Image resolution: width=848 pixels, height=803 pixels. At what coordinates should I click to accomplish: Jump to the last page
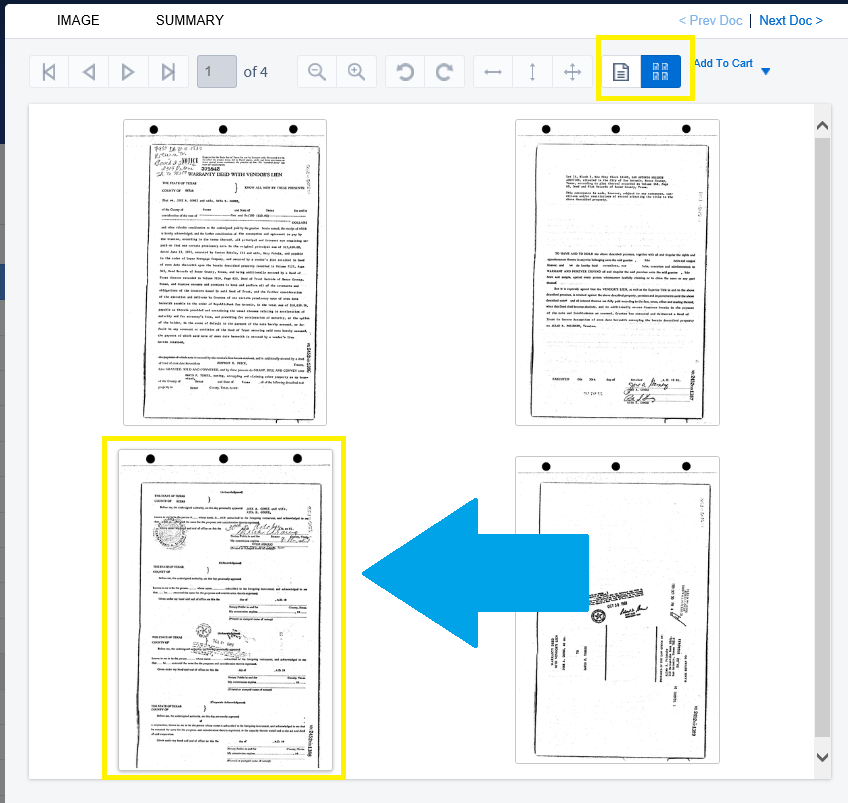pyautogui.click(x=168, y=71)
